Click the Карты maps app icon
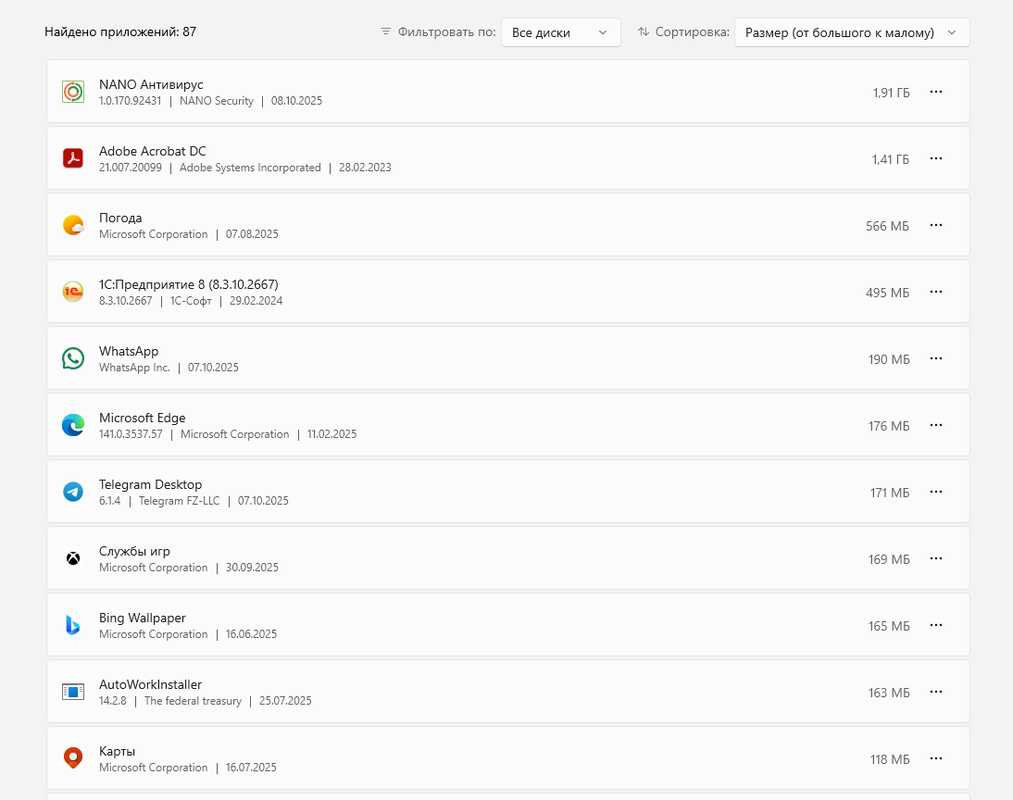 (73, 758)
